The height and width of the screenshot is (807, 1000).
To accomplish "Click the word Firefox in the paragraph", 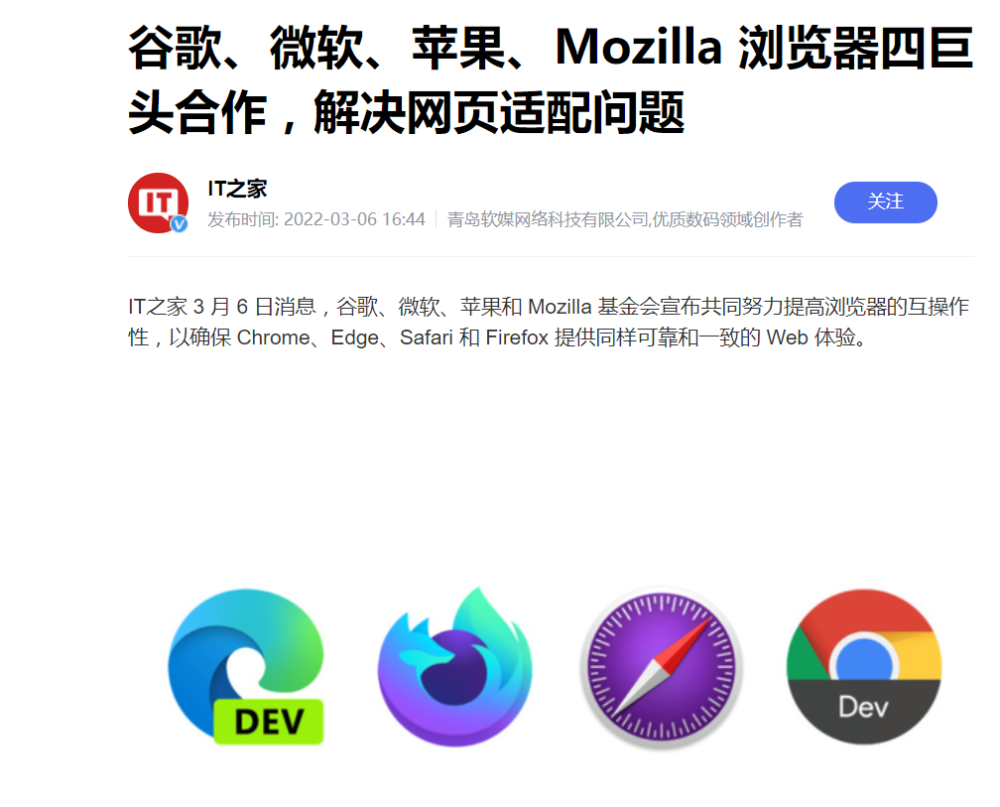I will 517,337.
